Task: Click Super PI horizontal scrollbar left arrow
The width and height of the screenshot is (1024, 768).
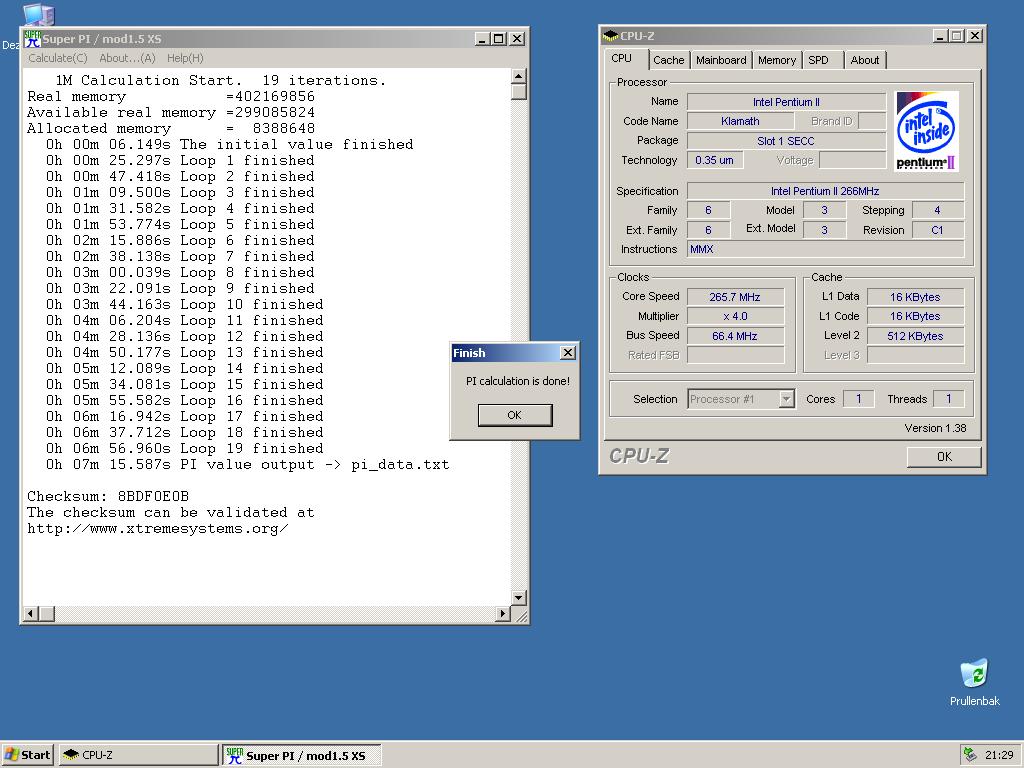Action: coord(30,614)
